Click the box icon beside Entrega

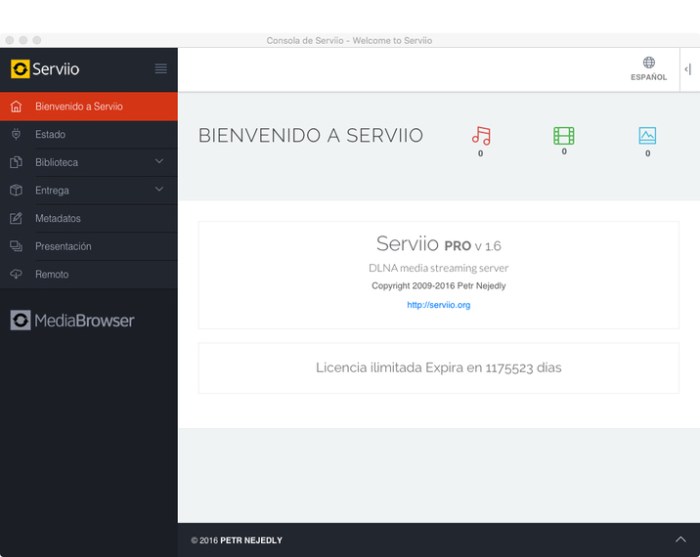pos(16,190)
